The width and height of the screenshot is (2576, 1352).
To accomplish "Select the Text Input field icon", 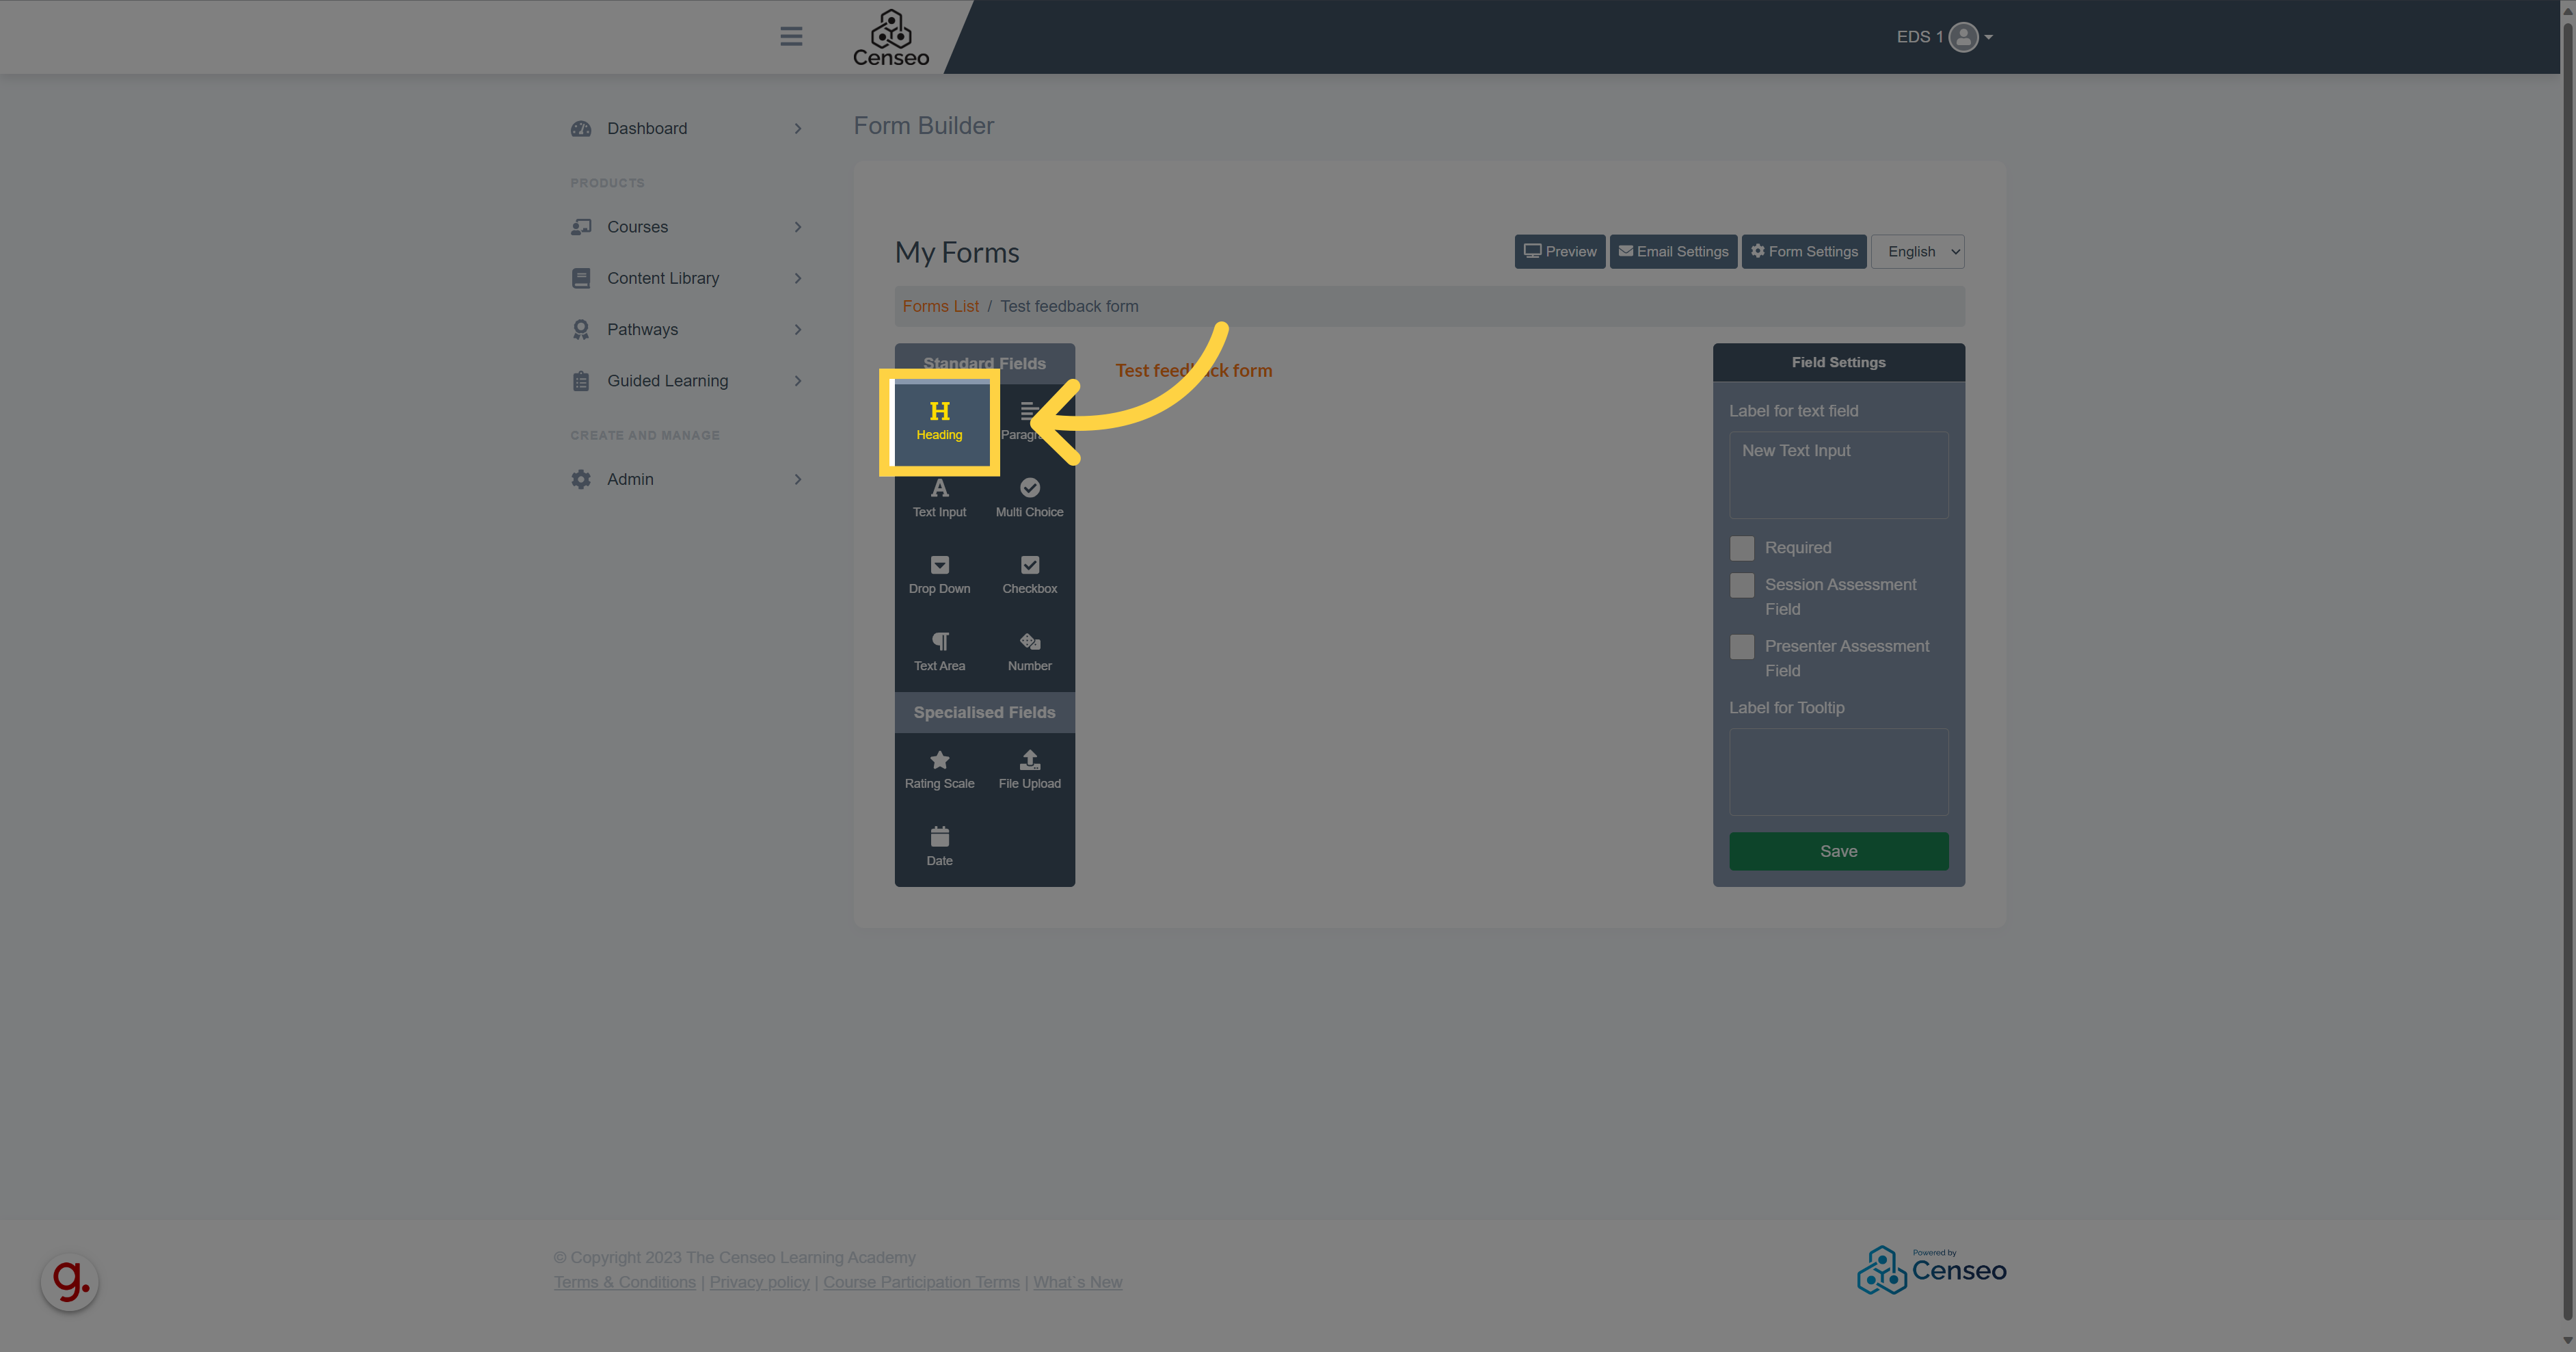I will (x=939, y=496).
